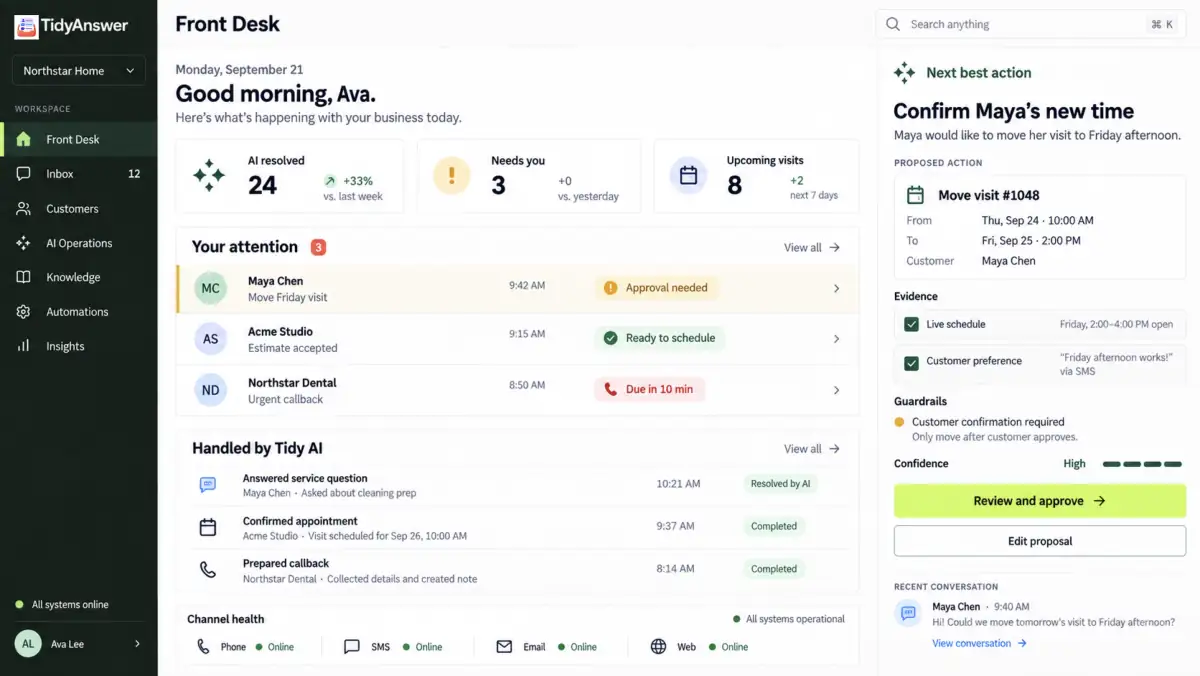Click the Approval needed status pill
Viewport: 1200px width, 676px height.
coord(656,288)
